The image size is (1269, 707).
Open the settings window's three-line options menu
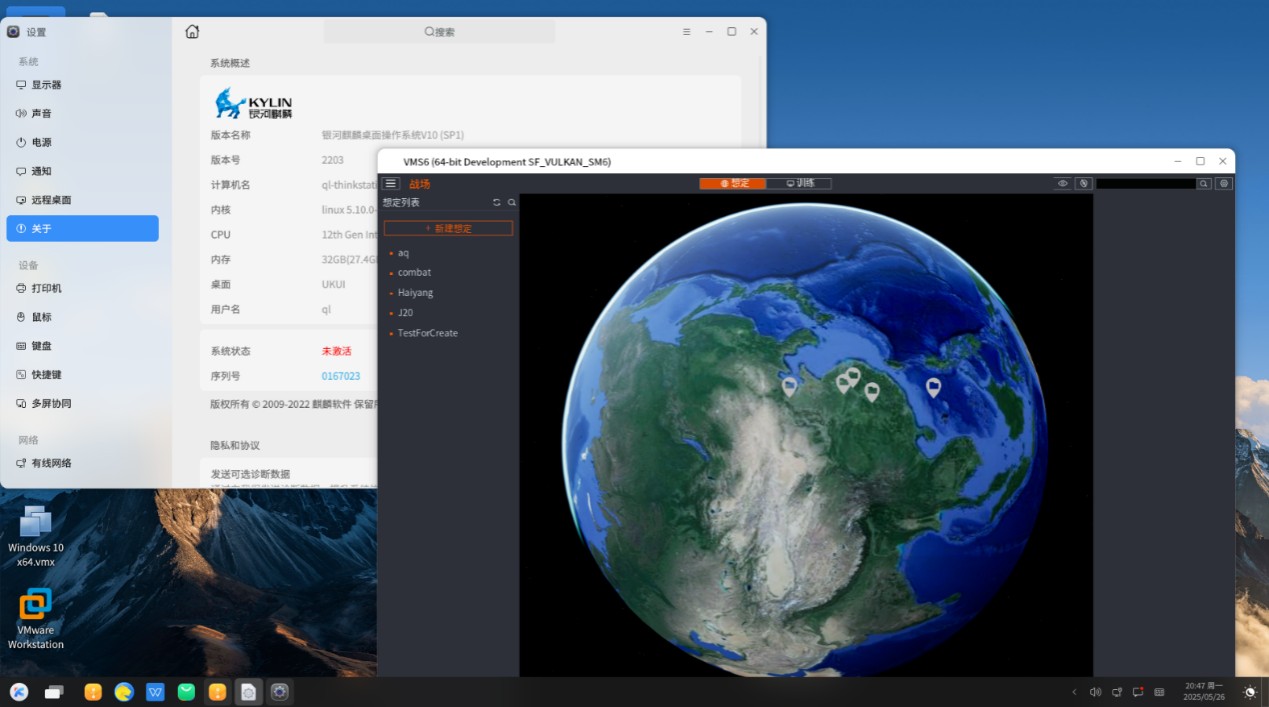[686, 32]
